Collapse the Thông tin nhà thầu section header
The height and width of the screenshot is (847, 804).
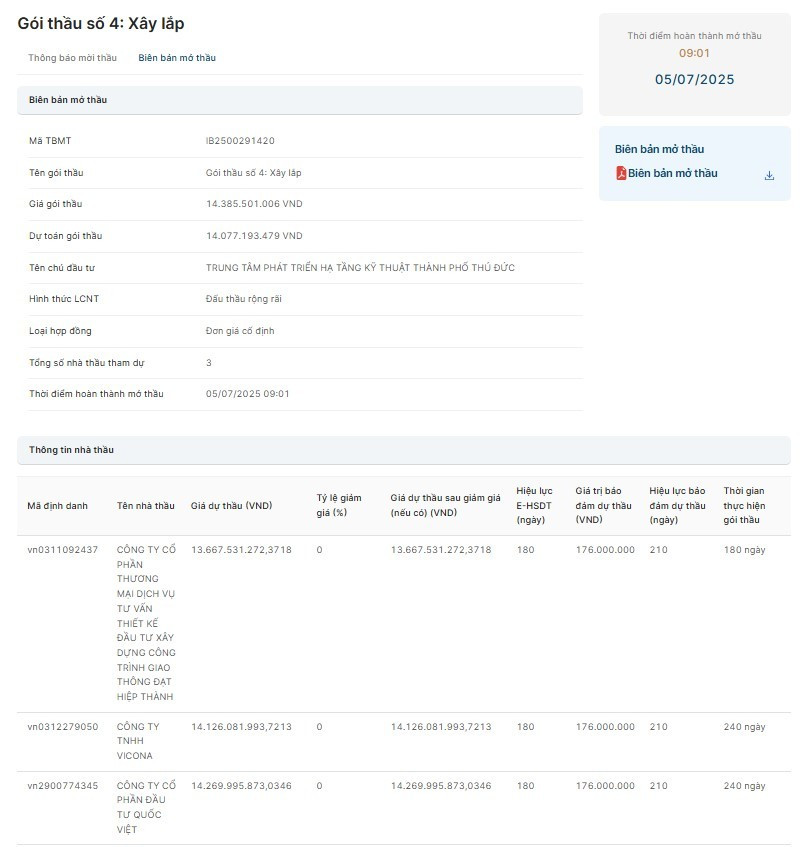click(403, 450)
